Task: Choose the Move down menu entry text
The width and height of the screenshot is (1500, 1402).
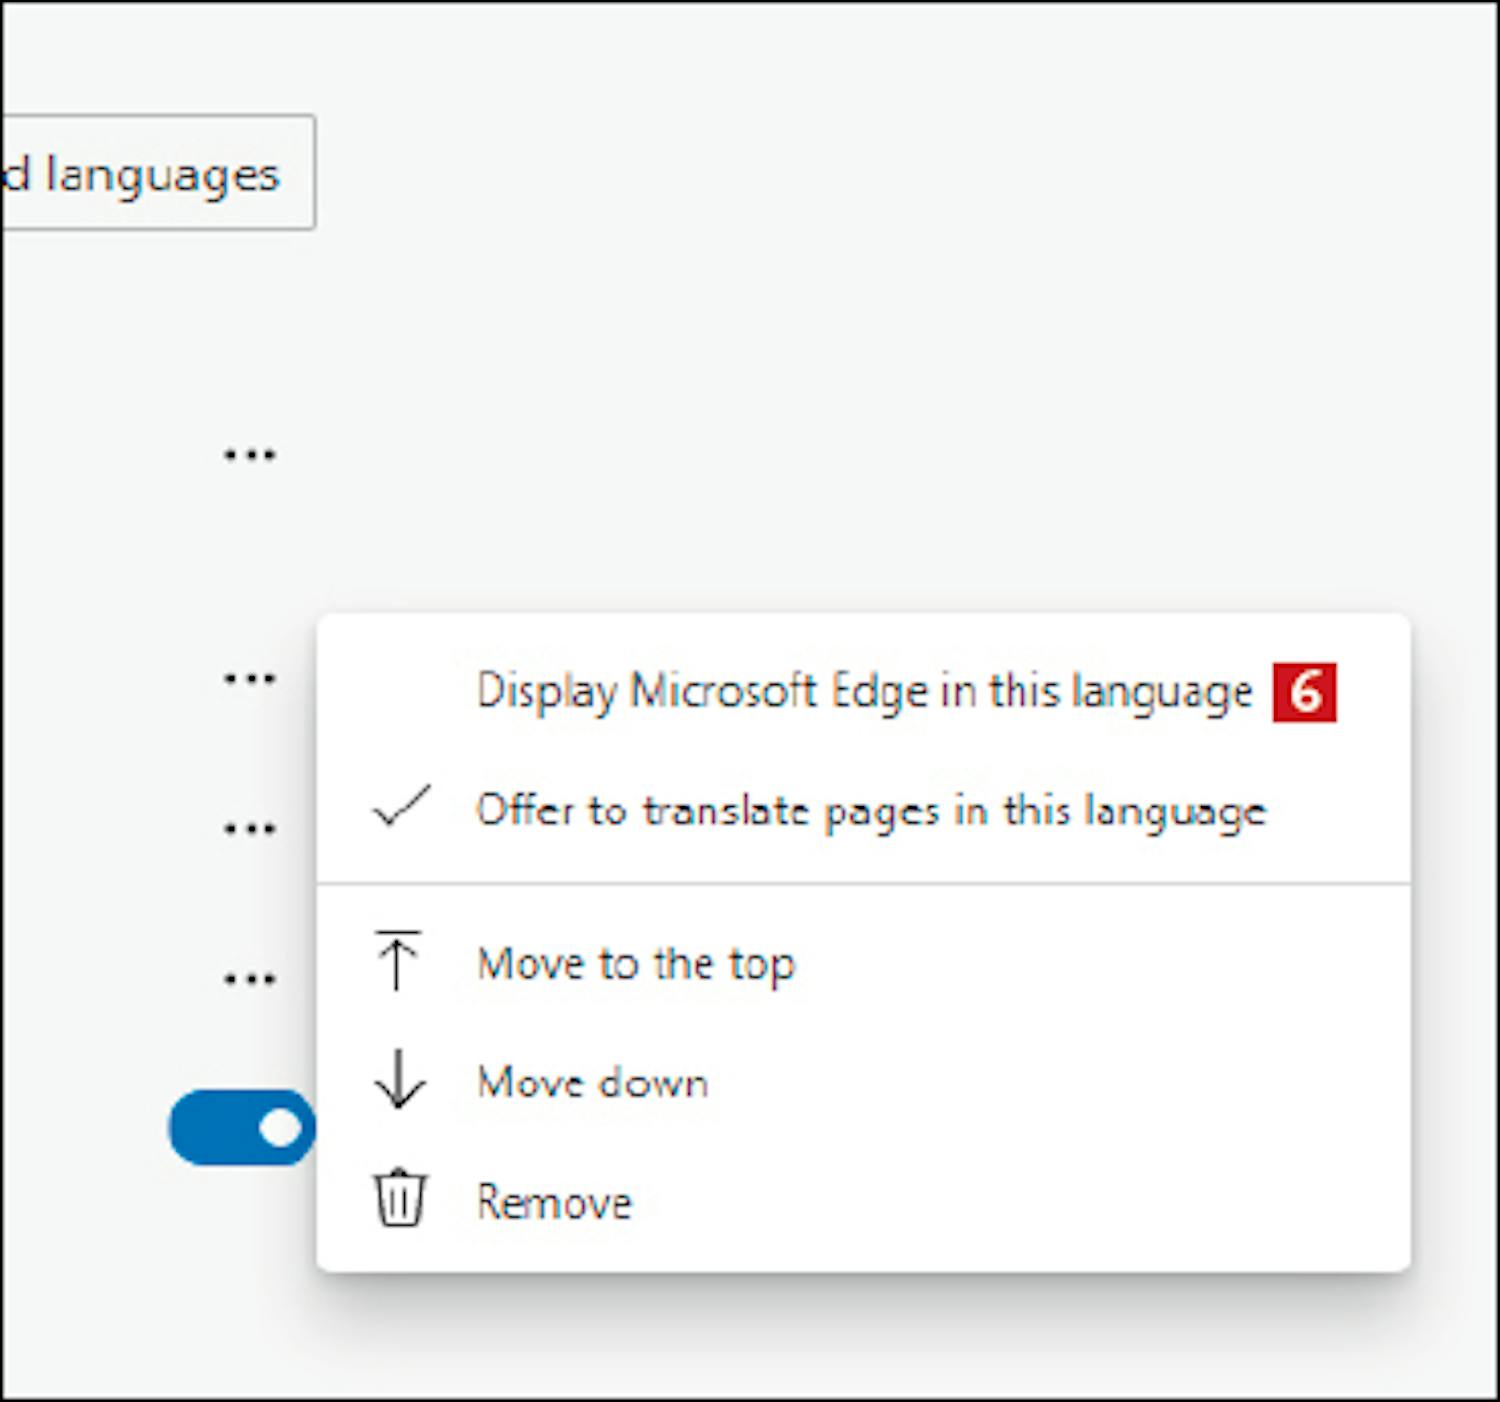Action: pyautogui.click(x=593, y=1083)
